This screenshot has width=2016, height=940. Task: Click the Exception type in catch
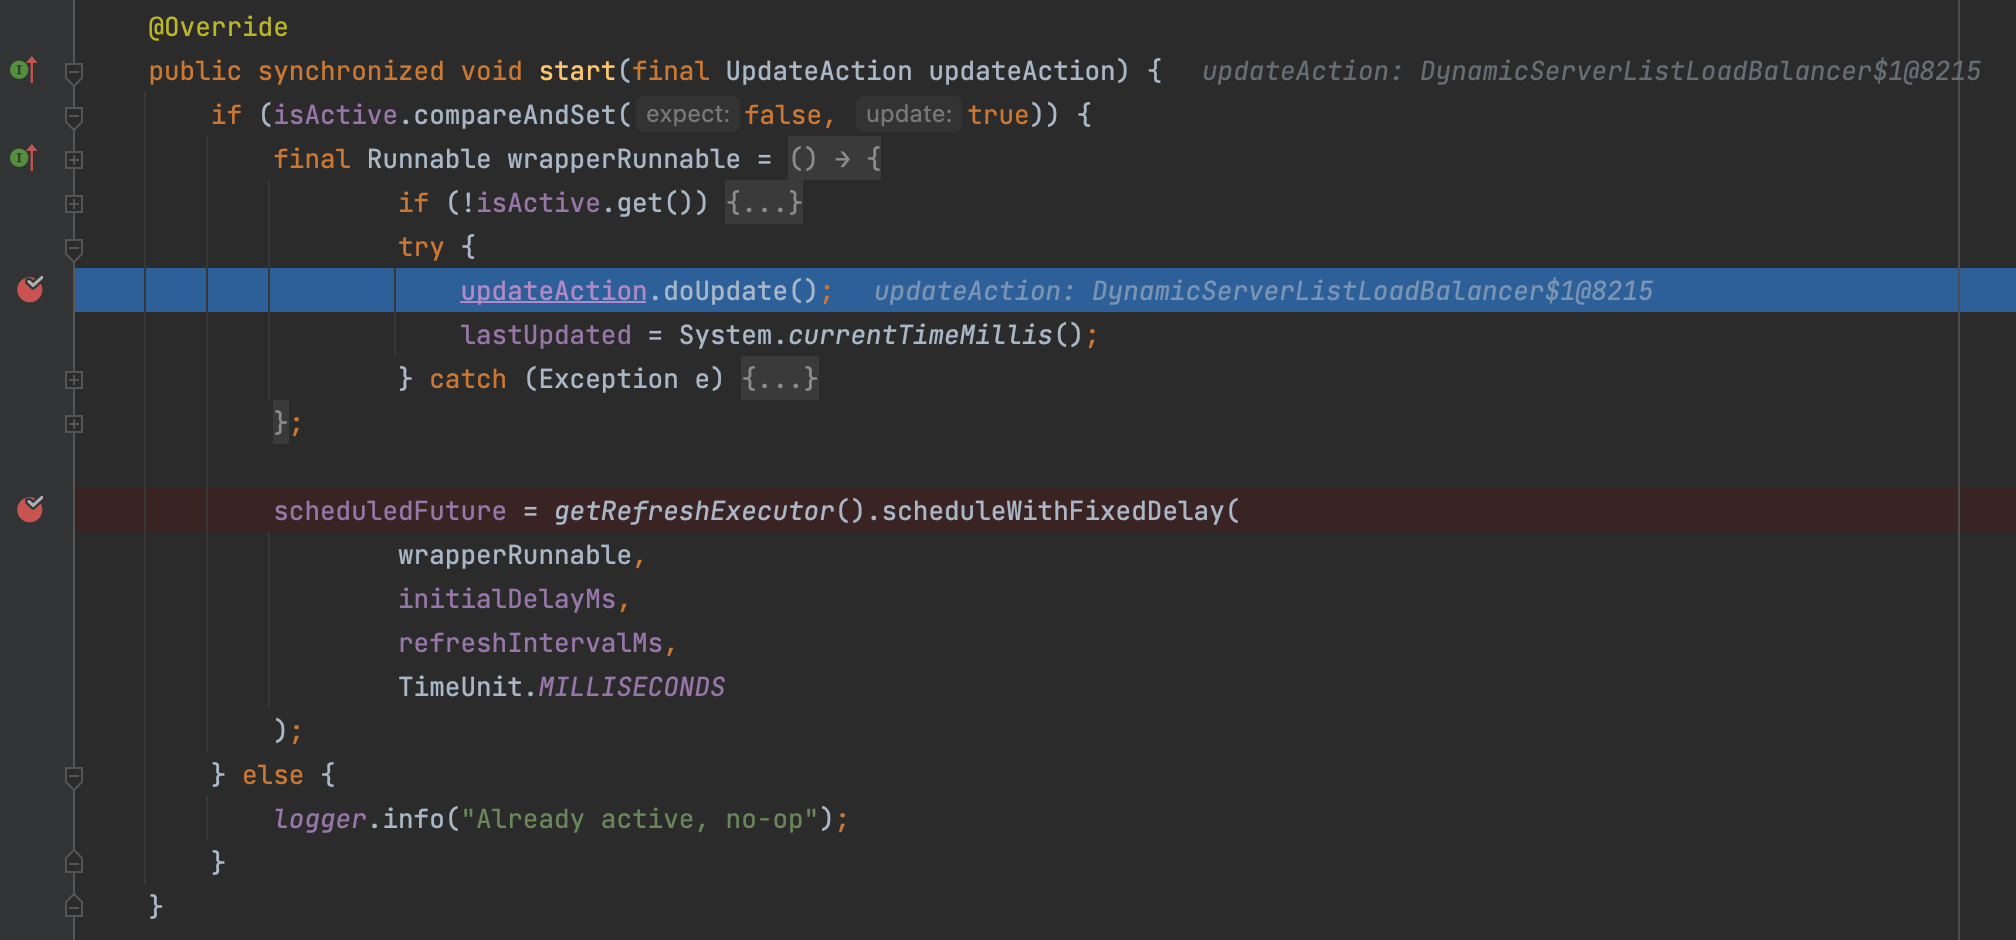[x=608, y=379]
